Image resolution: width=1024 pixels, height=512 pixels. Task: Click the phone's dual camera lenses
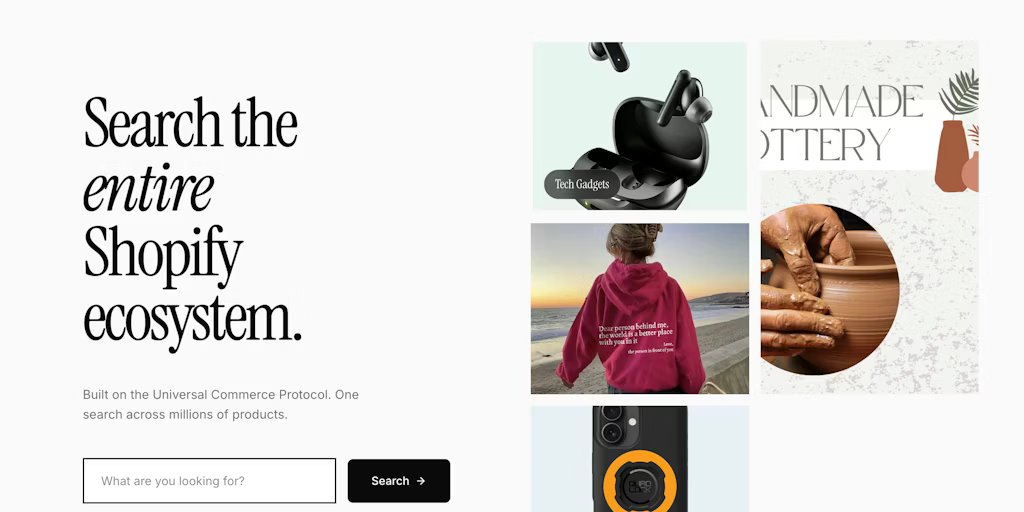tap(612, 423)
